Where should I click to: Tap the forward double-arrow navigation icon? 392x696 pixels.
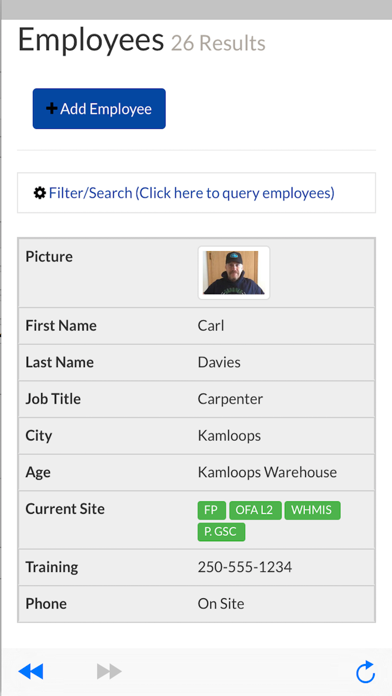click(109, 671)
